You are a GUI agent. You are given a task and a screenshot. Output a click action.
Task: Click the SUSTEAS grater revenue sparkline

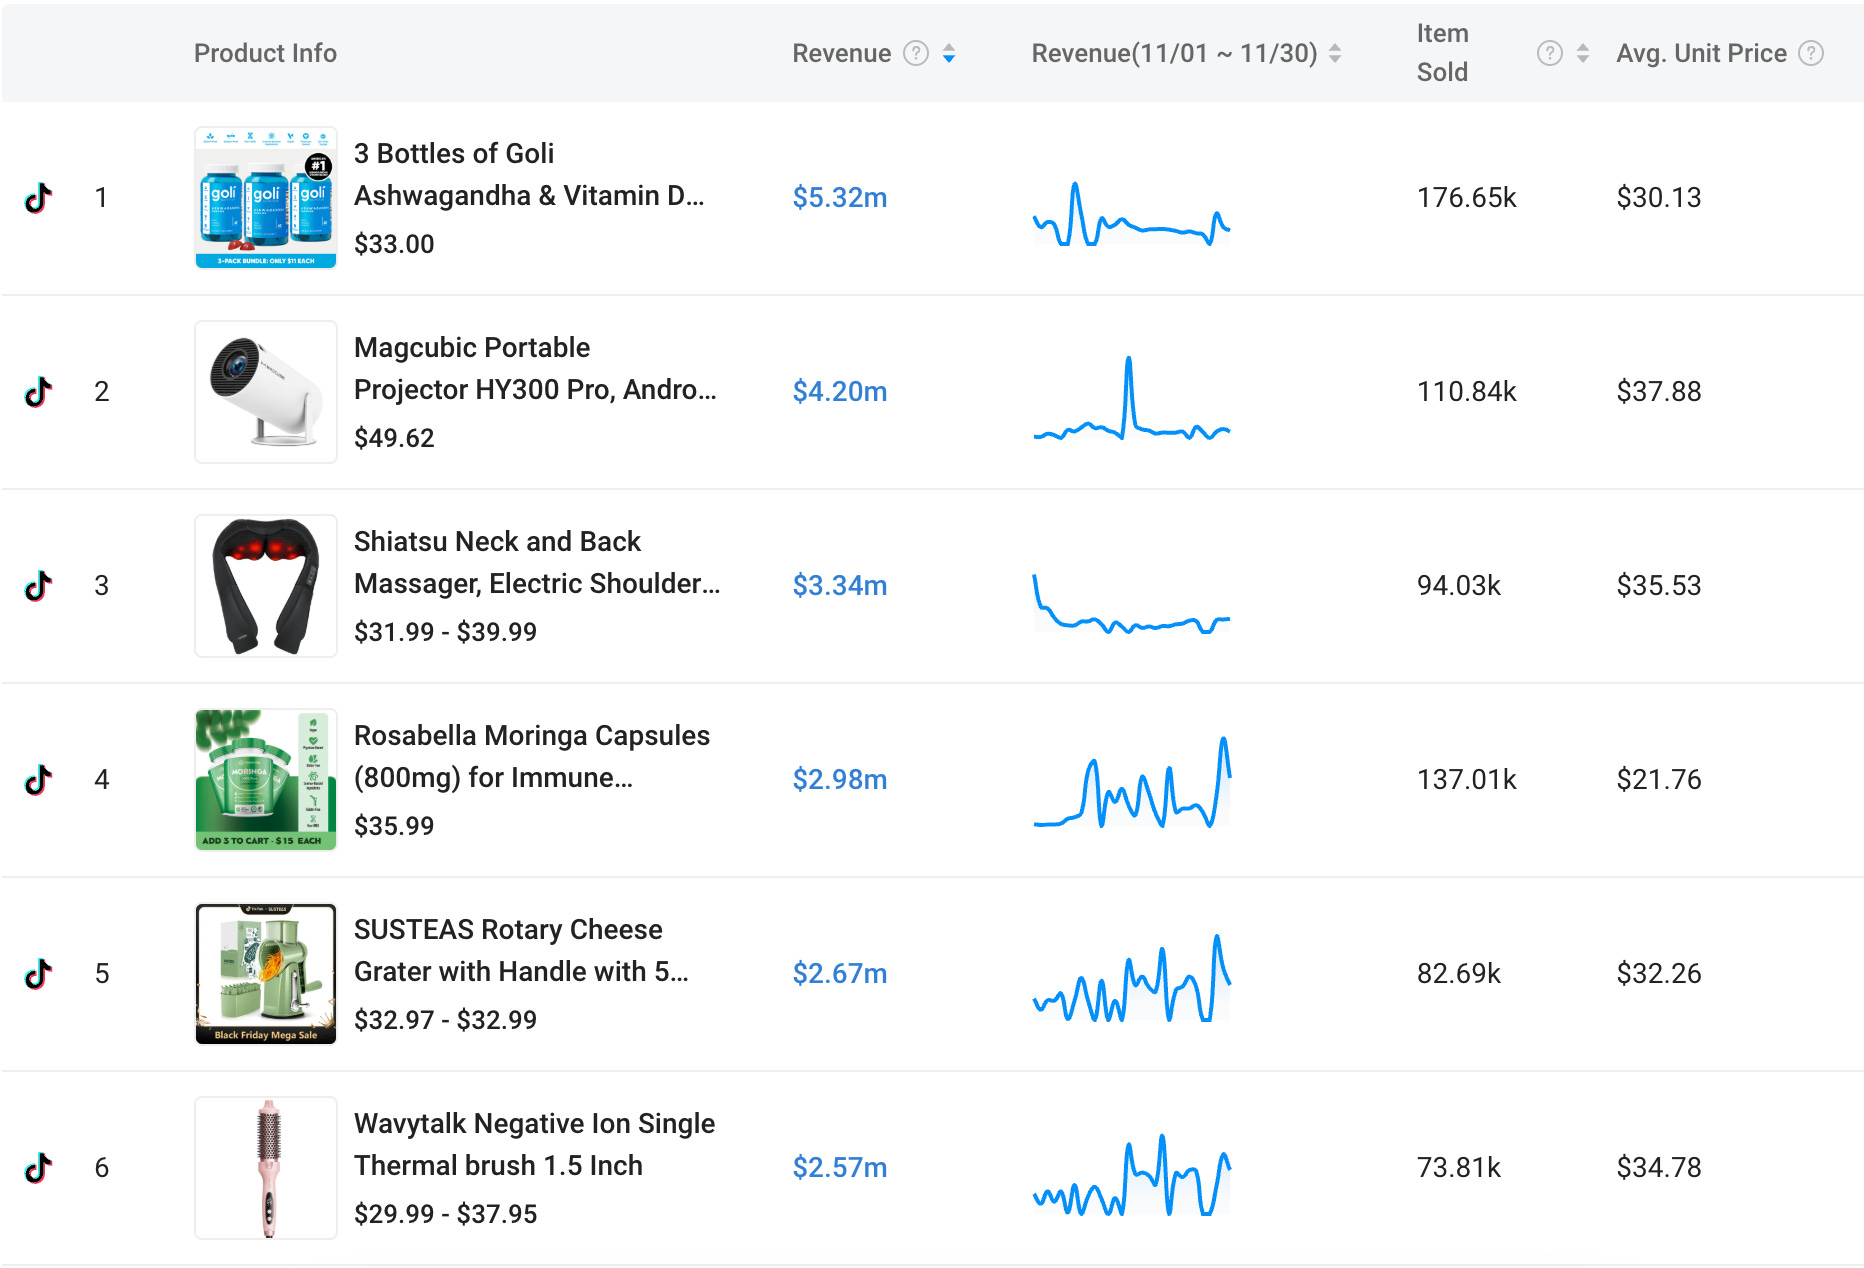coord(1131,977)
